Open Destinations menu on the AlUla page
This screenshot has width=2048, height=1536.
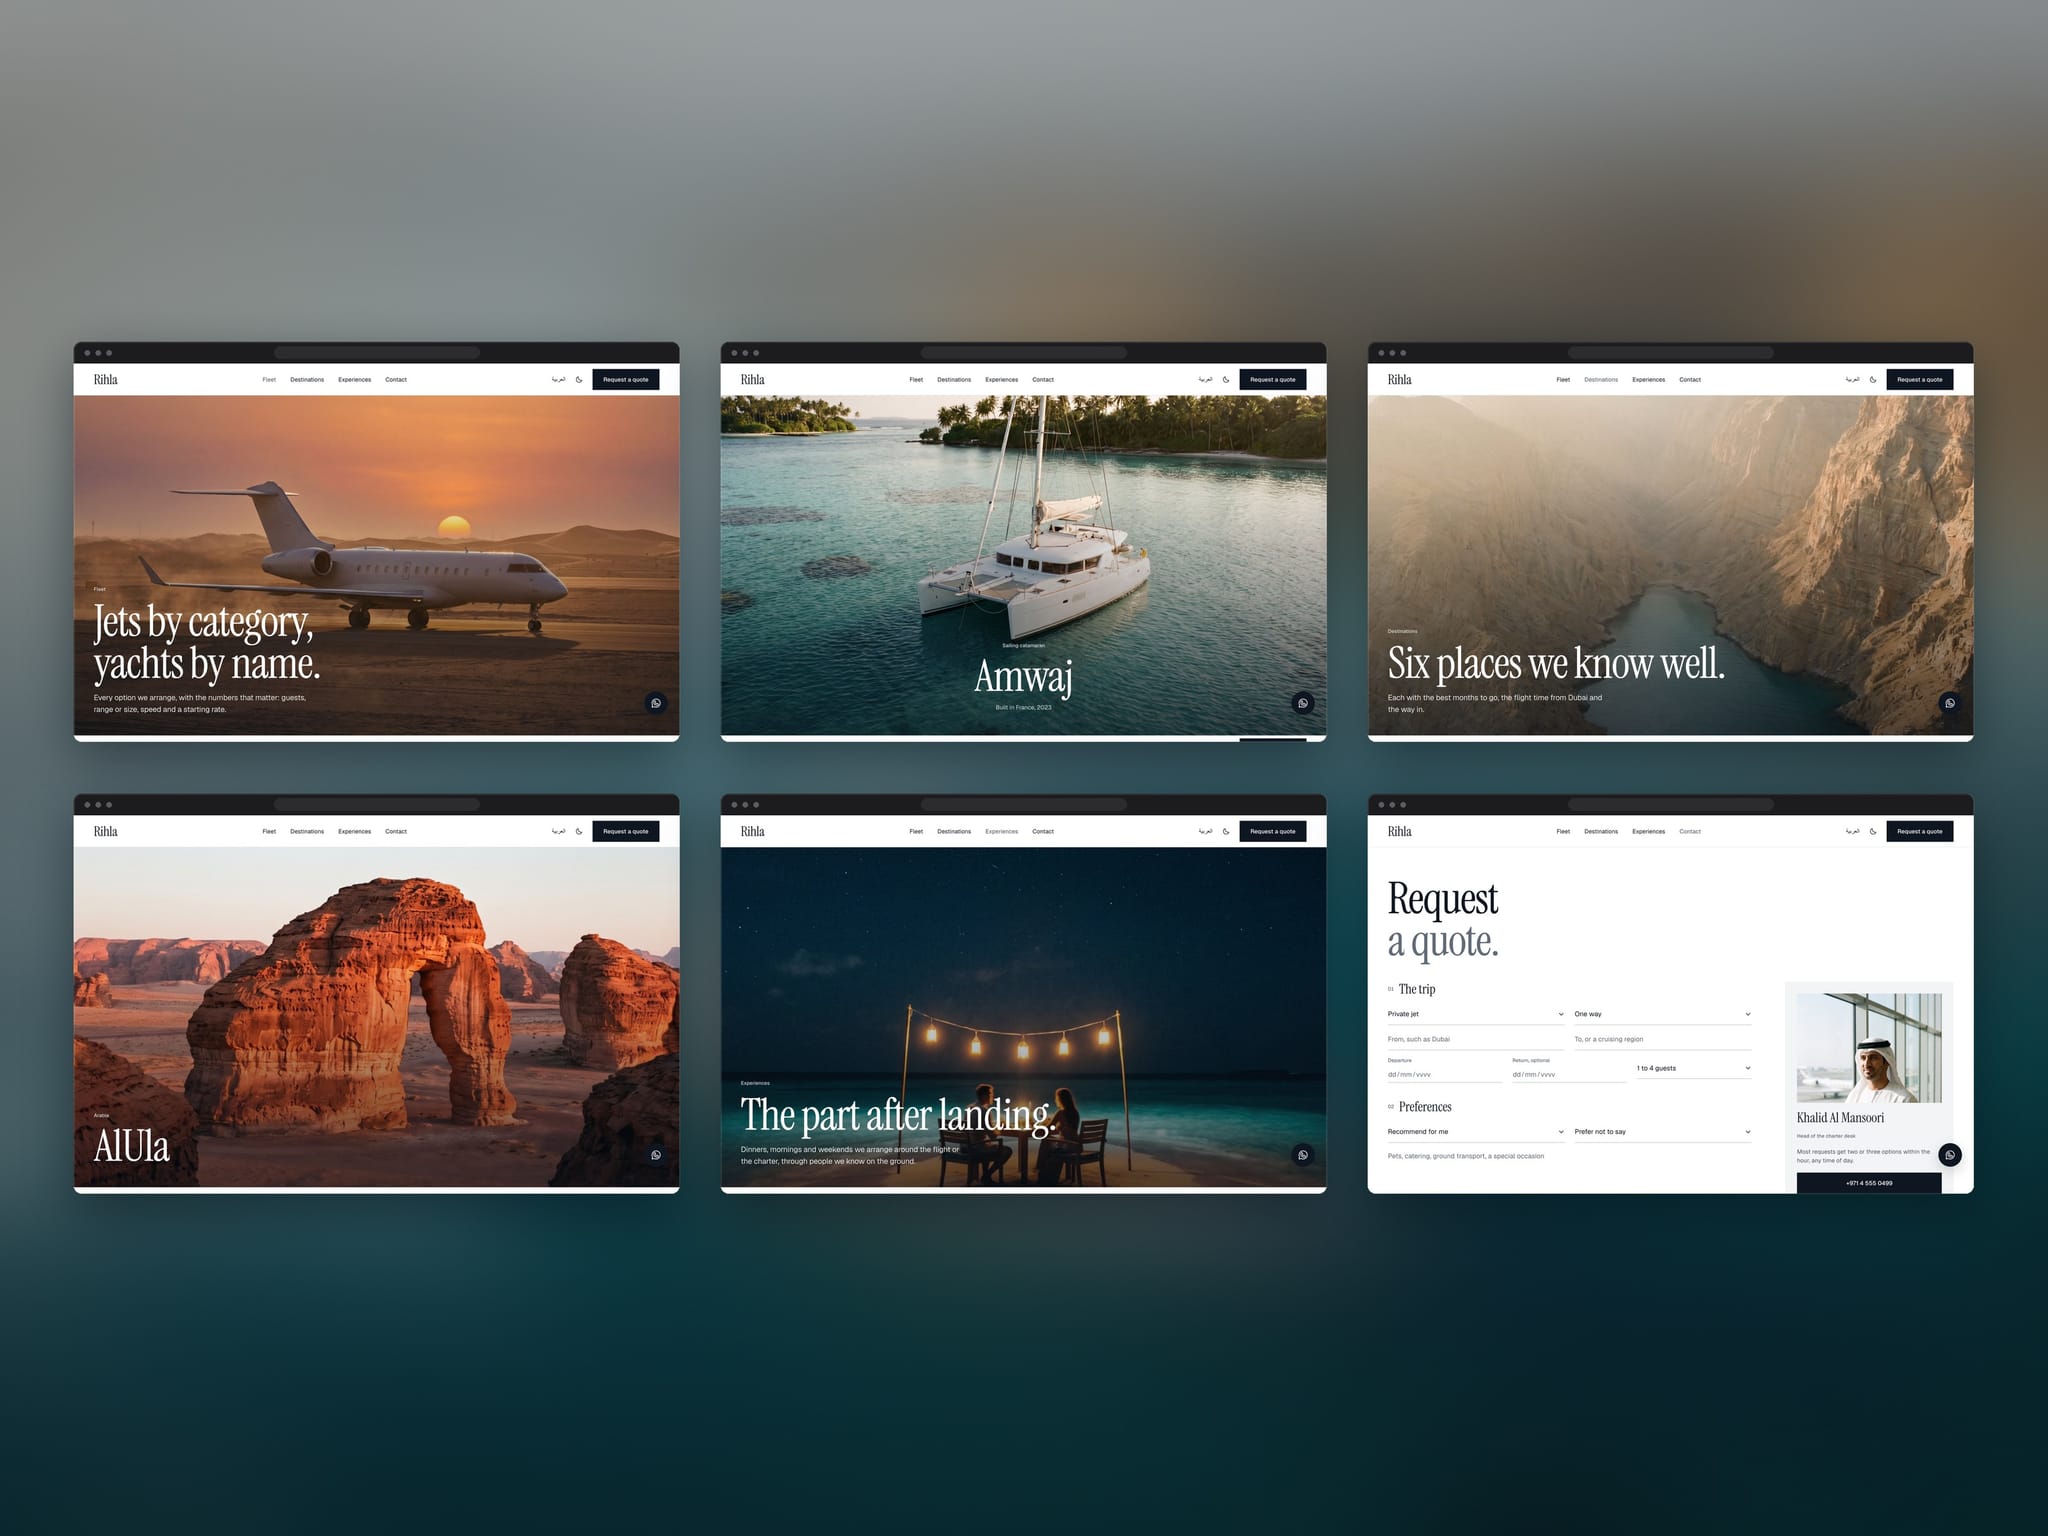pos(307,832)
